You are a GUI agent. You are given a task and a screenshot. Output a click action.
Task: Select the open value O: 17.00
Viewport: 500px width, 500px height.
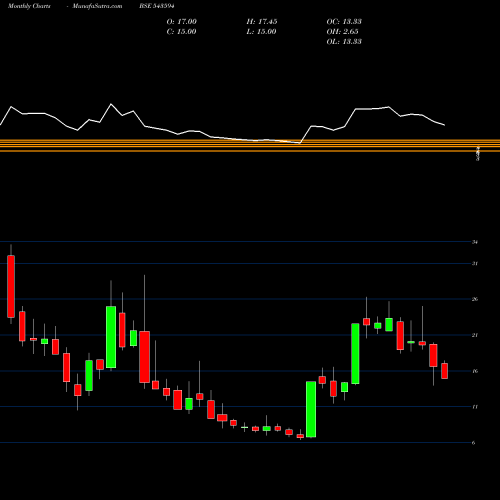pyautogui.click(x=182, y=22)
